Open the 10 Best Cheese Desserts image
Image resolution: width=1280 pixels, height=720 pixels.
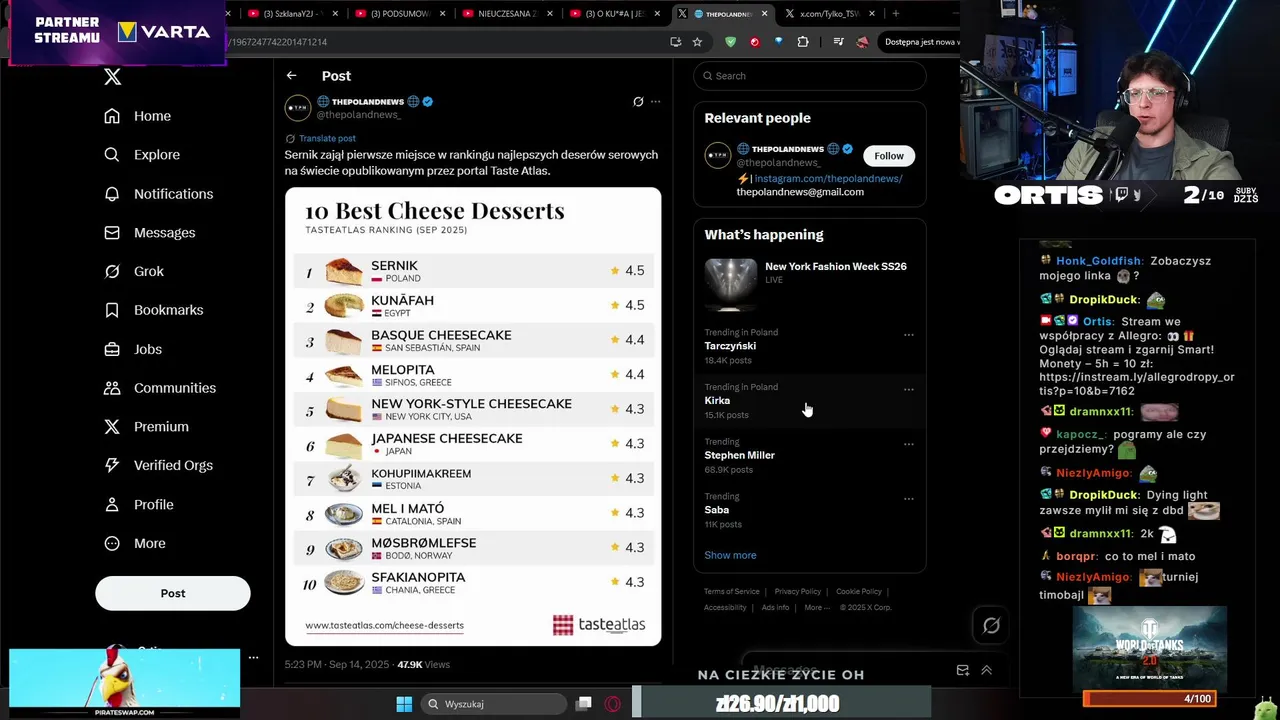point(473,416)
